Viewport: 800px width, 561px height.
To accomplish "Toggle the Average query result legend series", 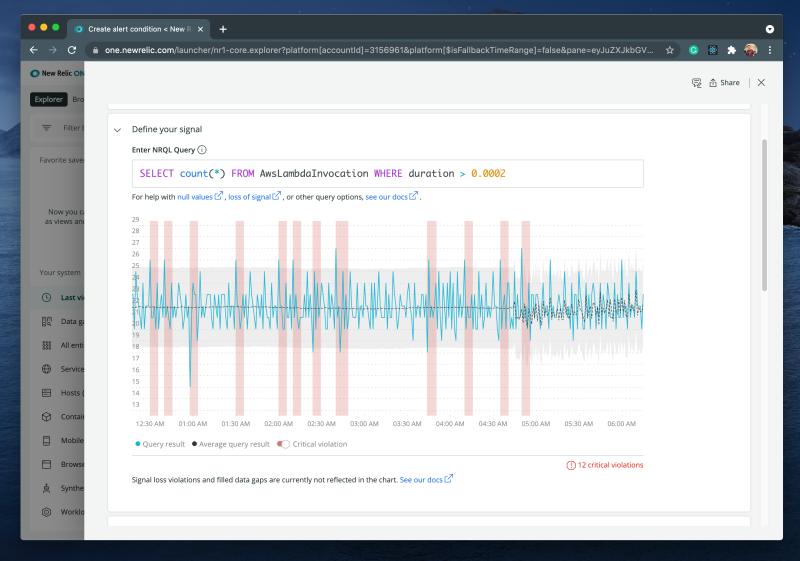I will tap(231, 444).
